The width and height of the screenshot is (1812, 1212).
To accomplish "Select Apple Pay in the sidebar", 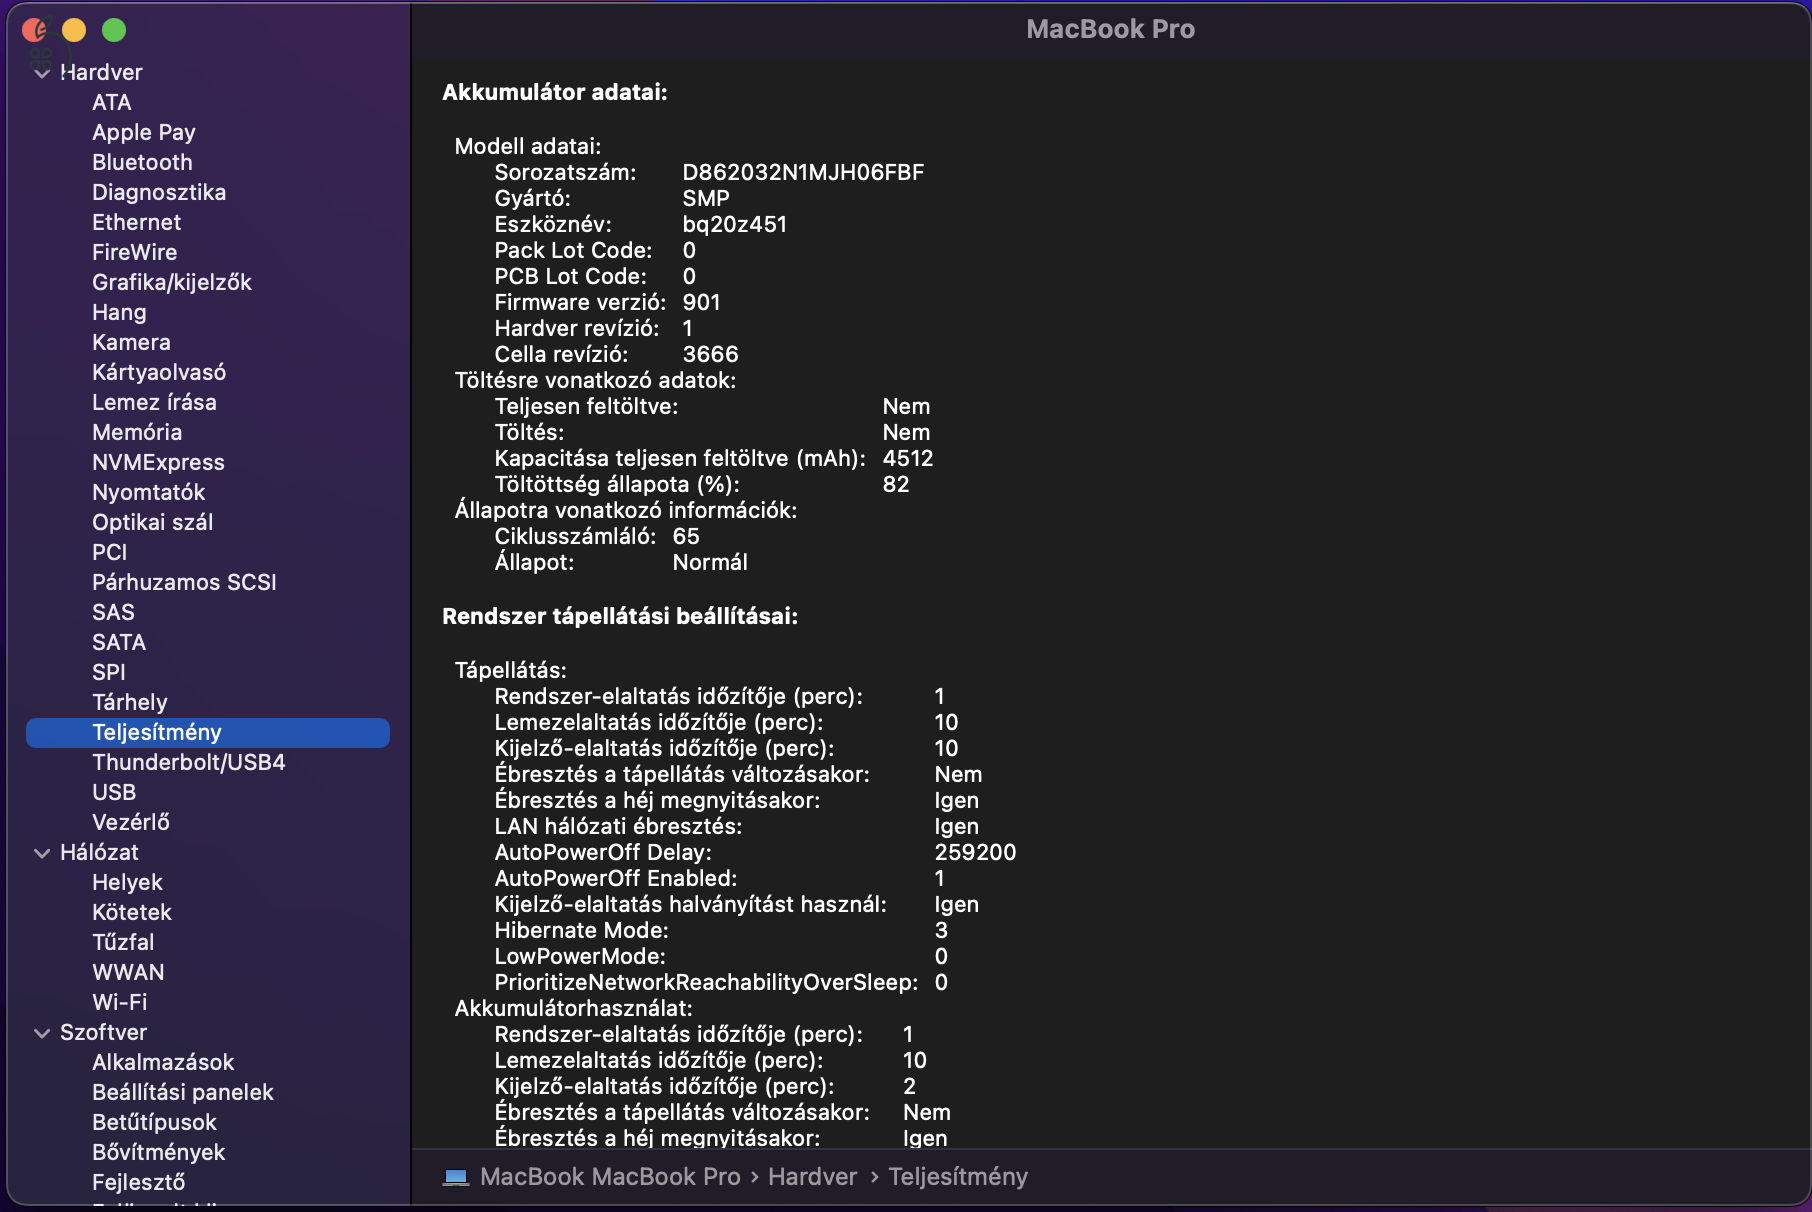I will click(144, 132).
